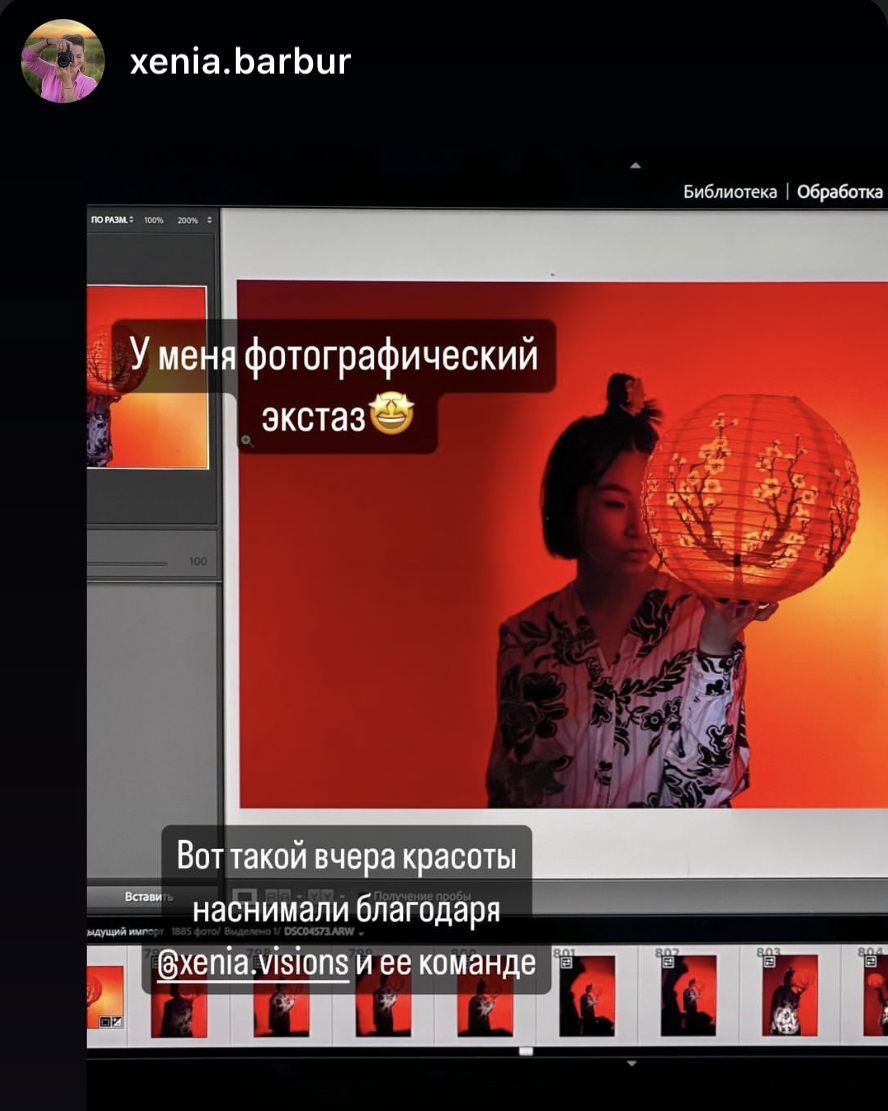Click the develop adjustments badge on first thumbnail
The height and width of the screenshot is (1111, 888).
[x=117, y=1021]
